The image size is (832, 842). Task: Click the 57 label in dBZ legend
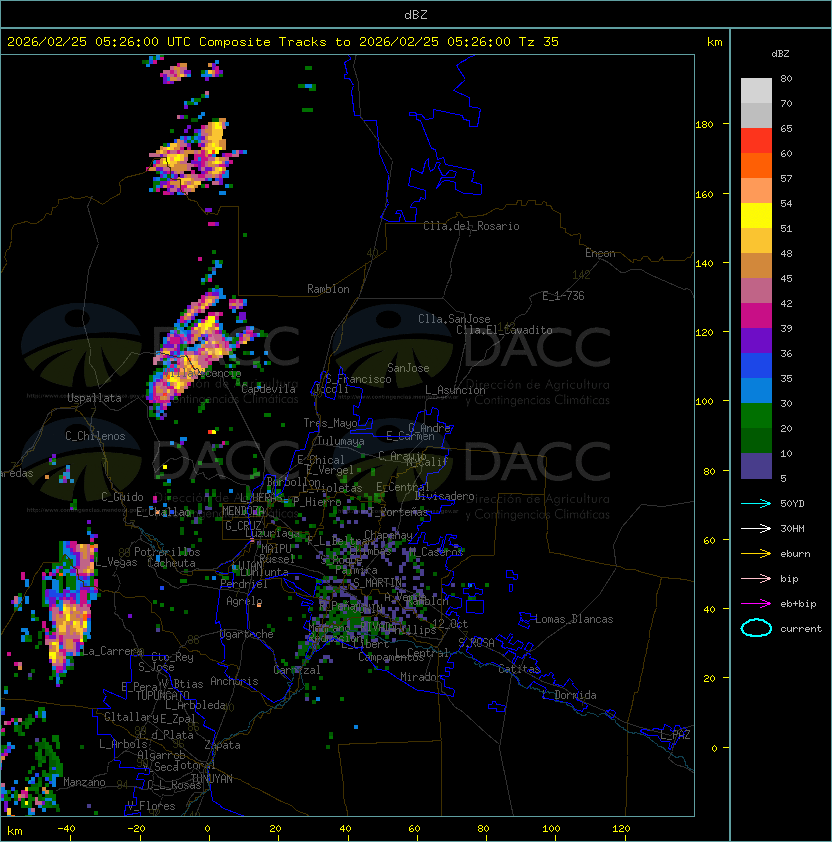click(x=786, y=178)
